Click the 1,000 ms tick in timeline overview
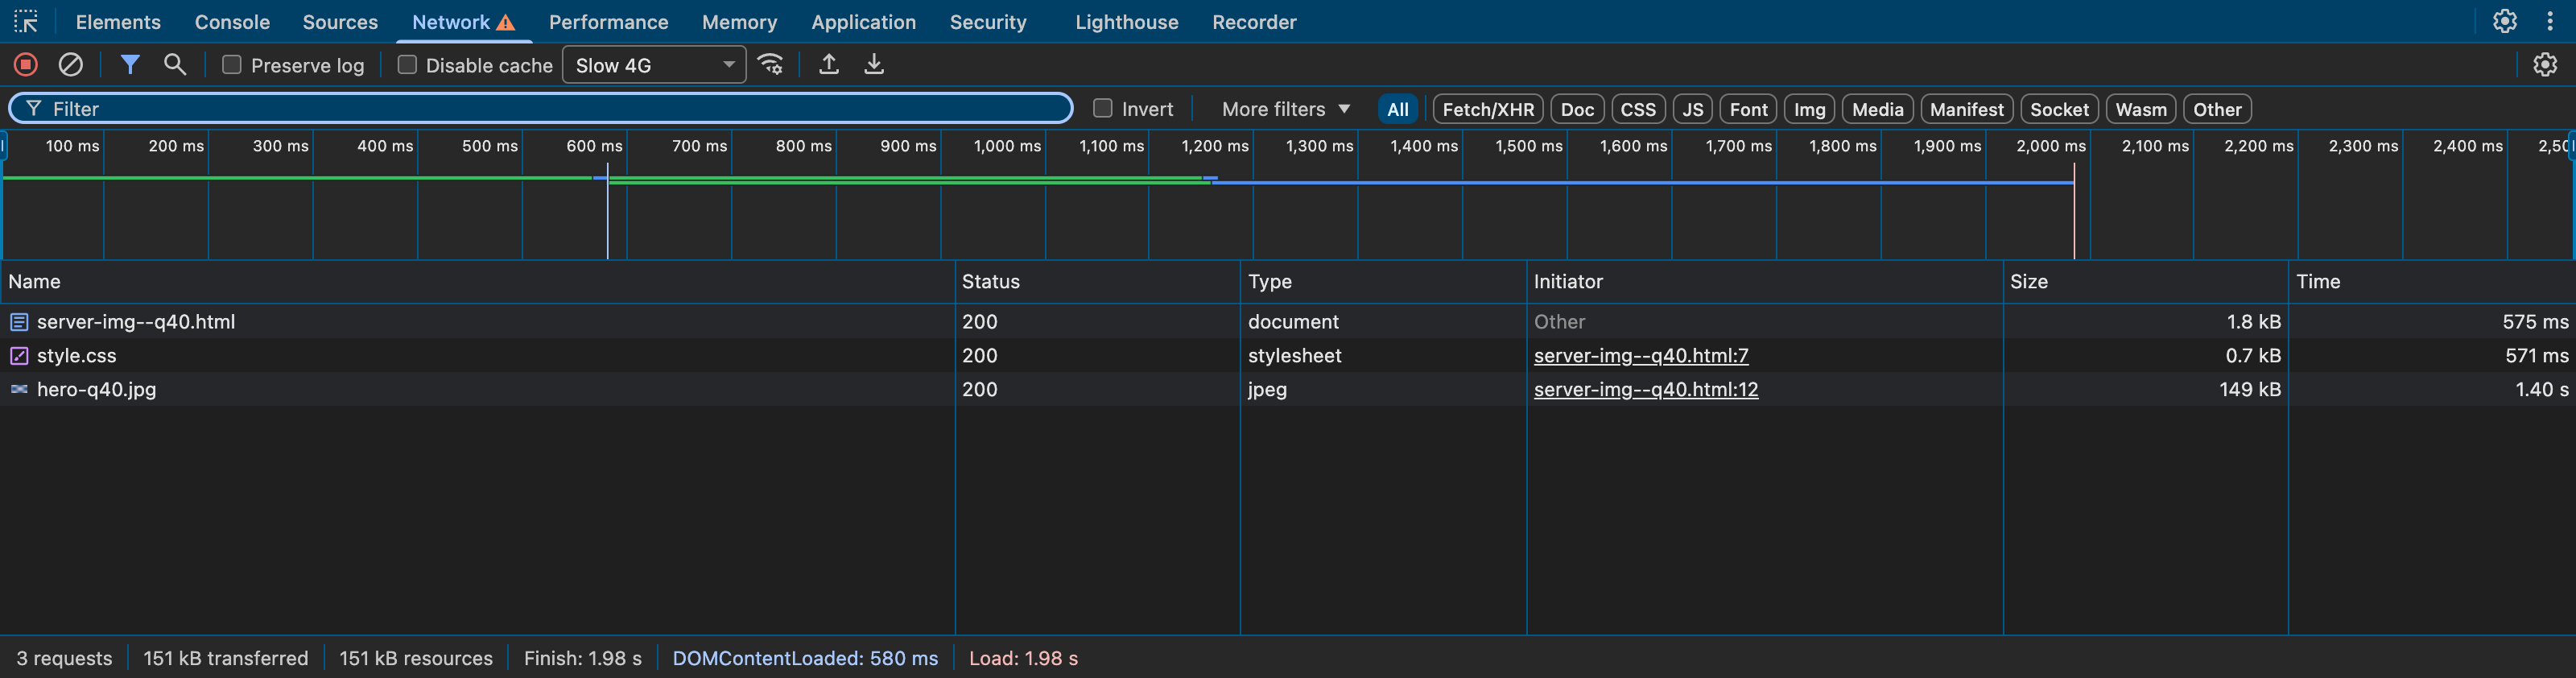The image size is (2576, 678). coord(1007,146)
